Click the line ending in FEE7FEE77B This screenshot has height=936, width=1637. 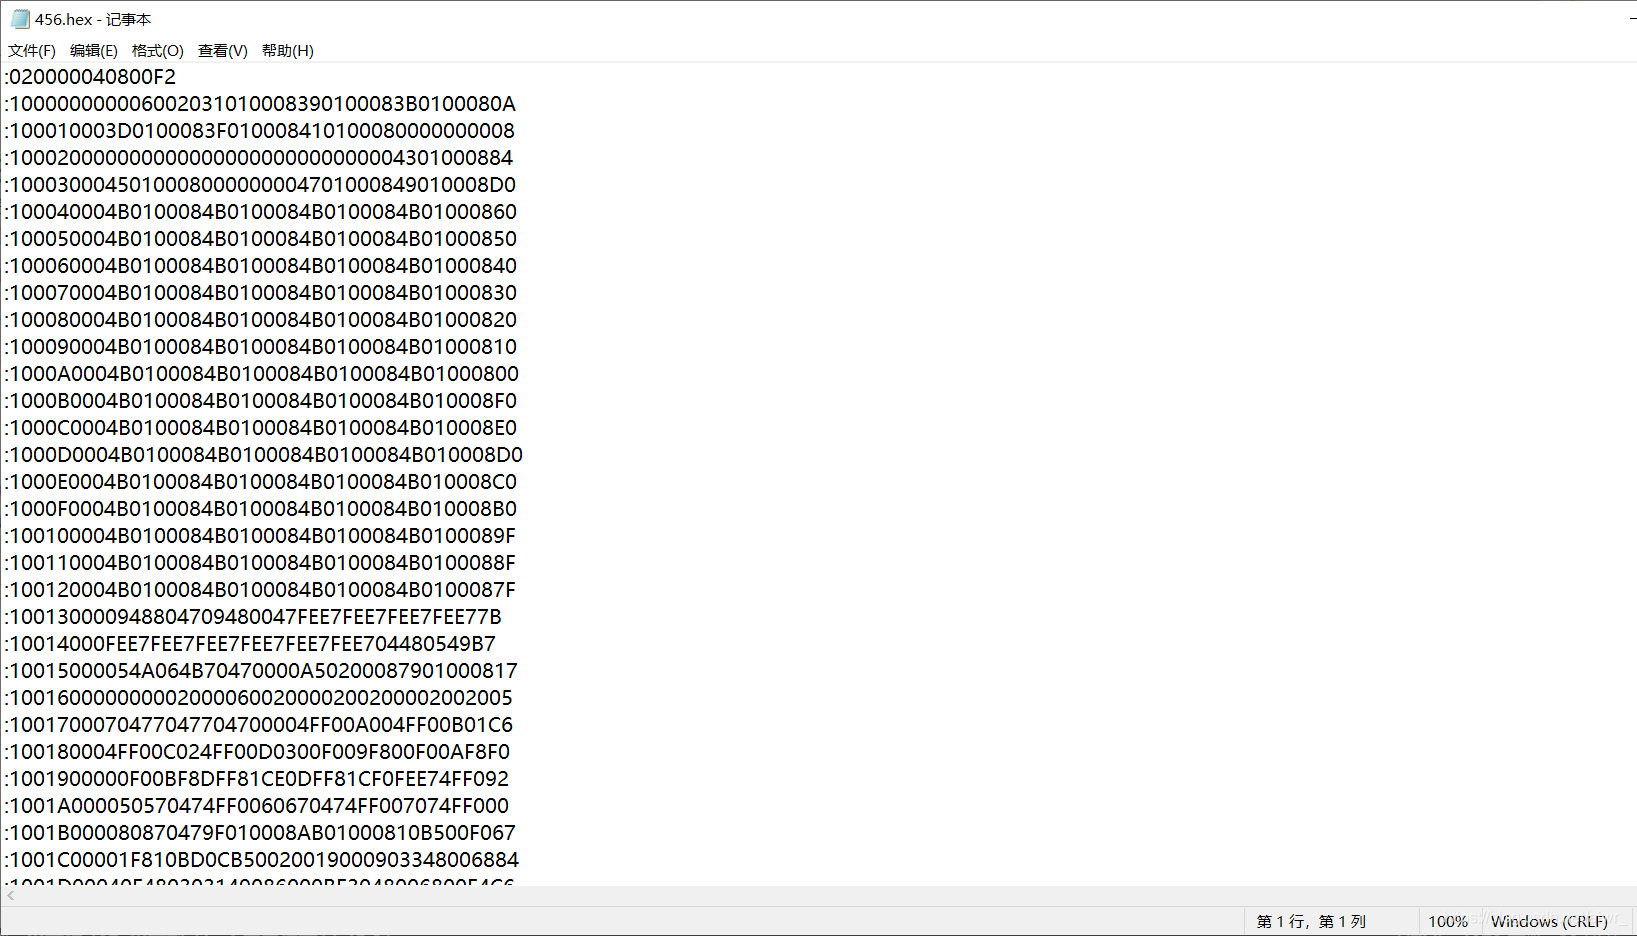(x=253, y=617)
